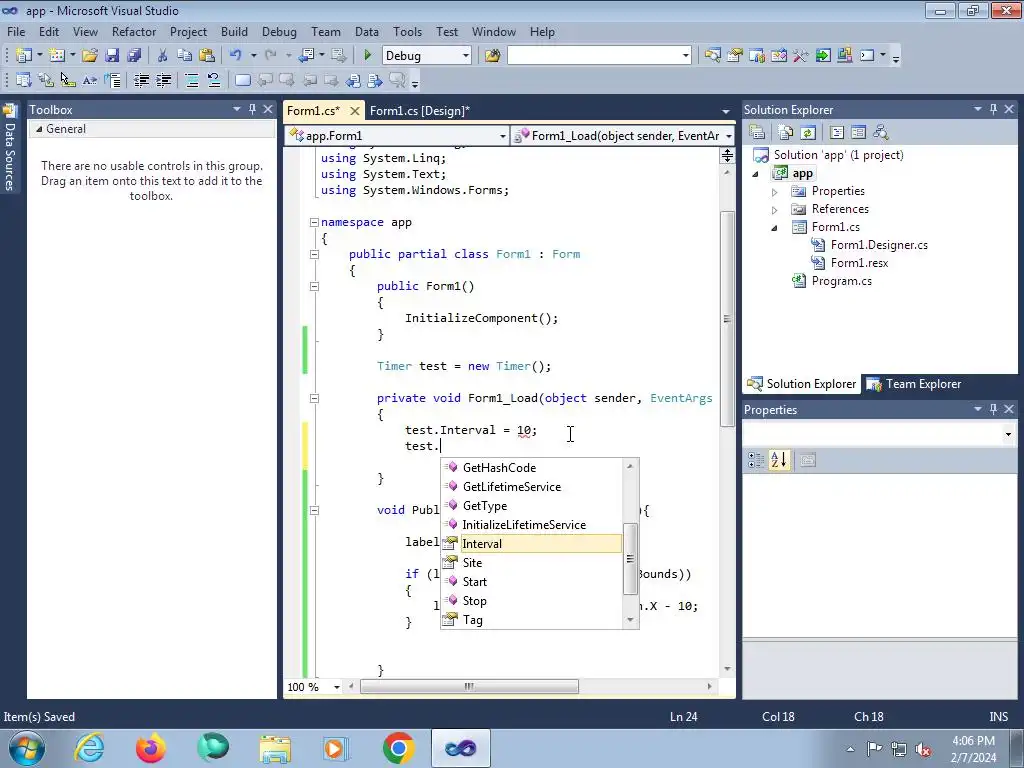Click the Save All toolbar icon

click(x=135, y=56)
